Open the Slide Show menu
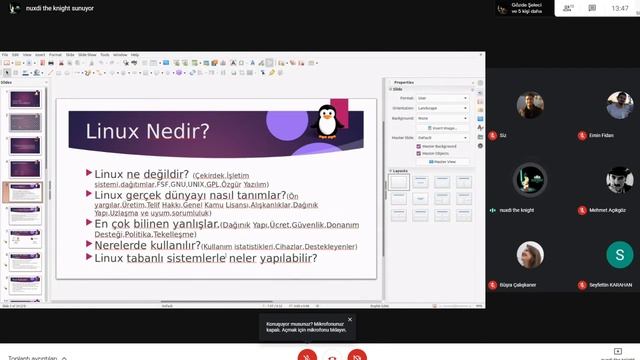Screen dimensions: 640x360 point(87,55)
